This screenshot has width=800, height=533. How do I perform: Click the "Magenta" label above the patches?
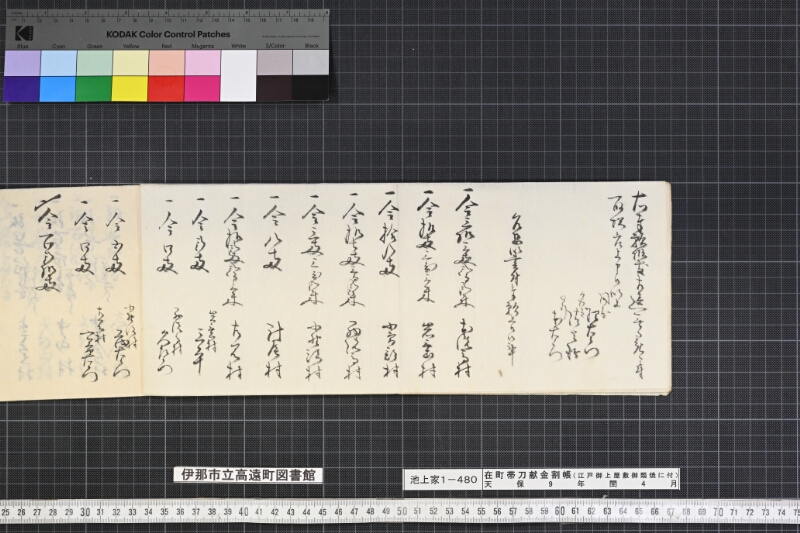[203, 46]
